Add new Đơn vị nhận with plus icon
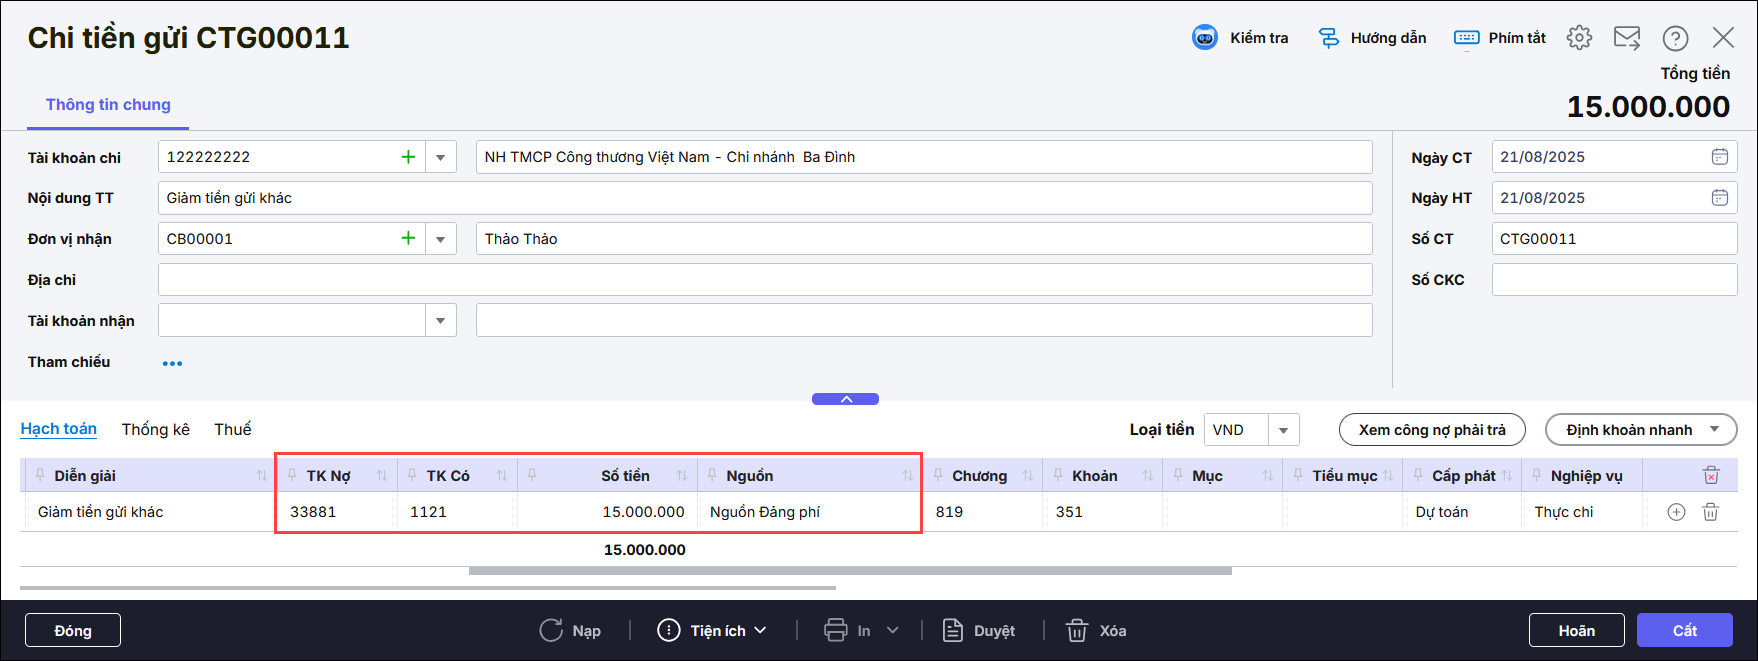 click(408, 239)
